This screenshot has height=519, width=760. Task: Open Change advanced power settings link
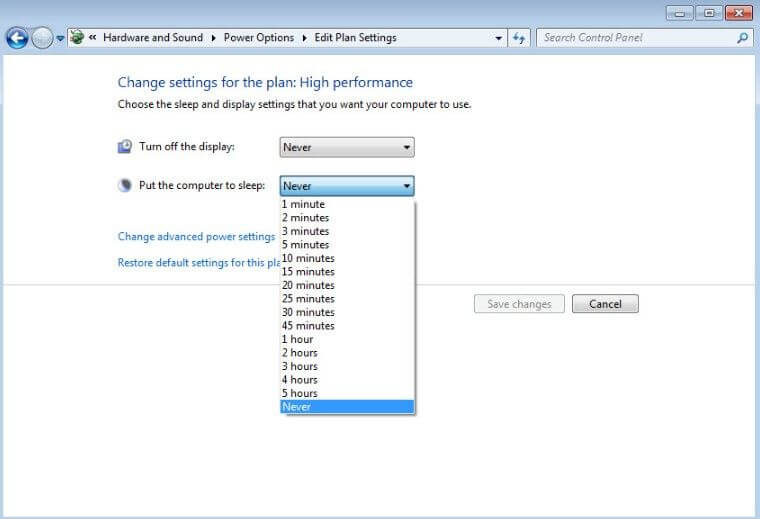tap(196, 237)
